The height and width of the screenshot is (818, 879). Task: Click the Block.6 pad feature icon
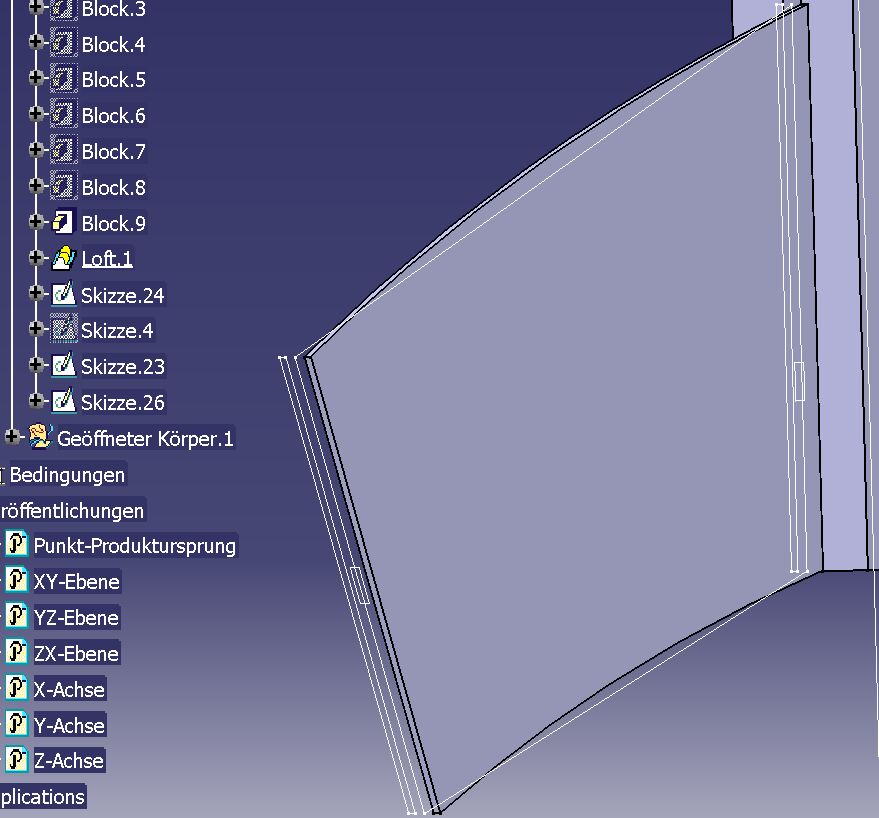click(63, 114)
